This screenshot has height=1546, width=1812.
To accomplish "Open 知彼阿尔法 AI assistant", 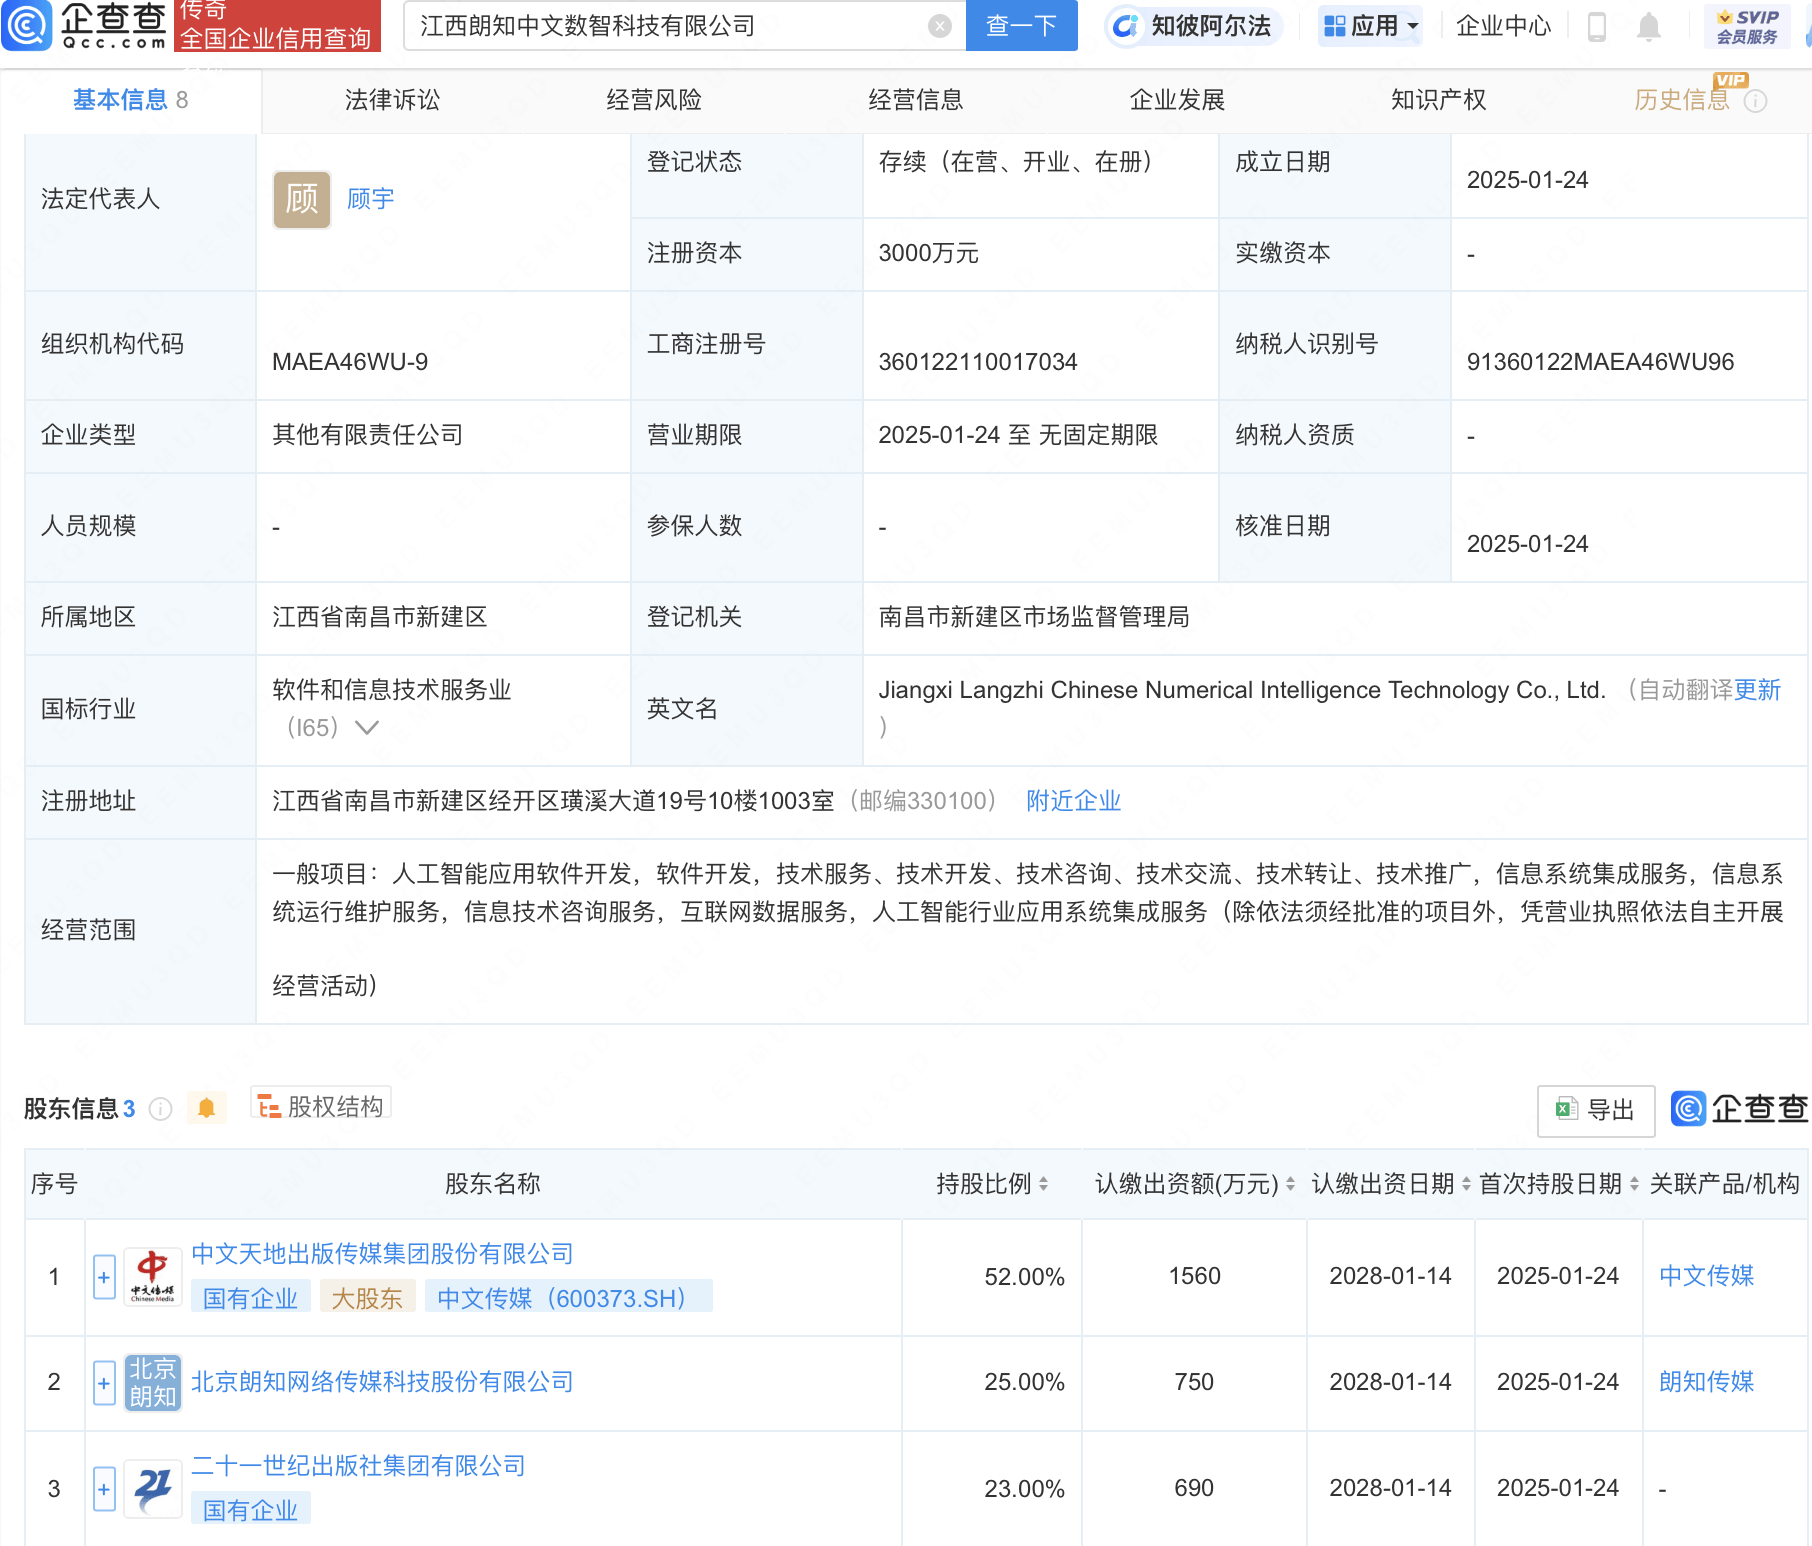I will click(1194, 26).
